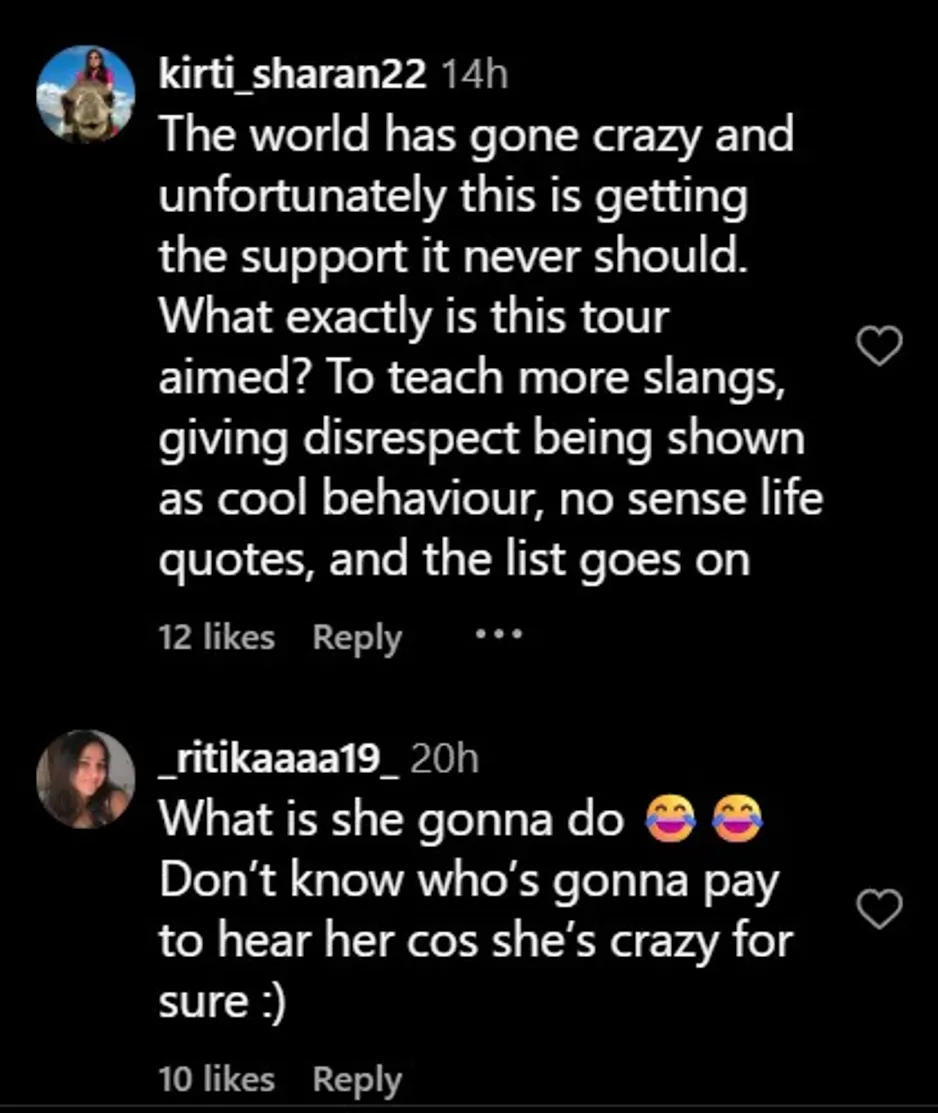The height and width of the screenshot is (1113, 938).
Task: Open kirti_sharan22's profile picture
Action: point(85,93)
